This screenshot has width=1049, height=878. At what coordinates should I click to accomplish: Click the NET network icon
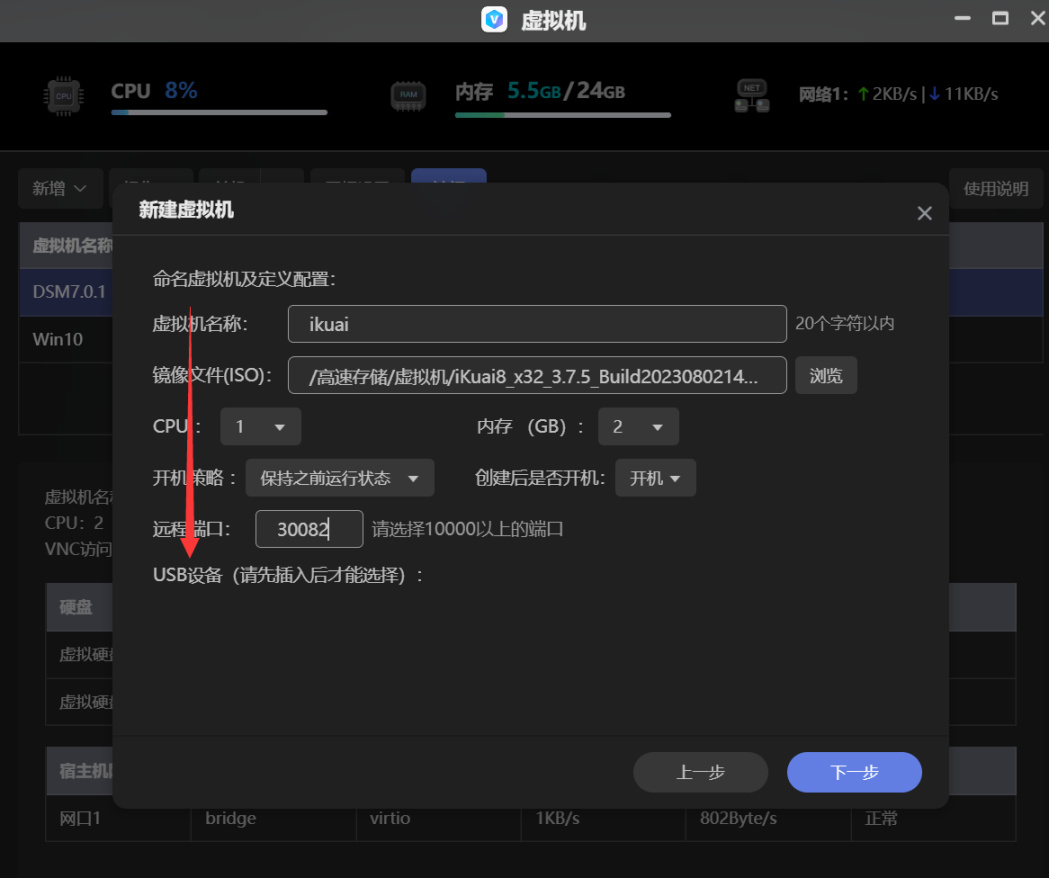pos(752,96)
